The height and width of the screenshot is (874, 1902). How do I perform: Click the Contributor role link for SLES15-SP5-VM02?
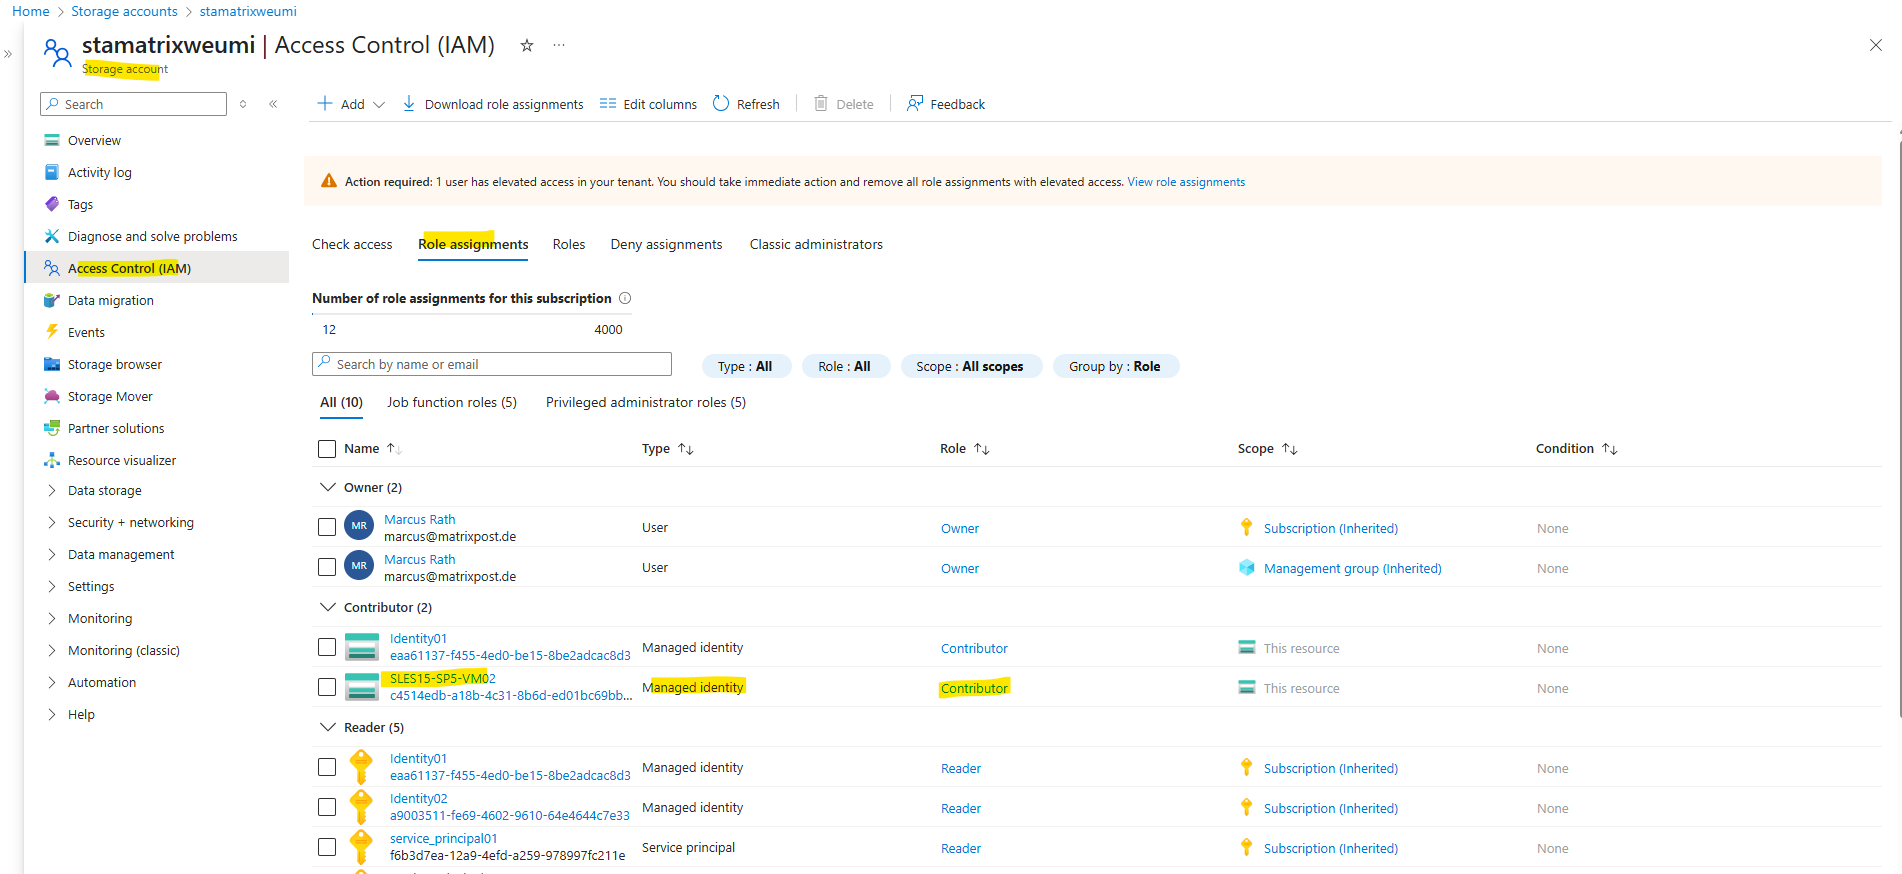point(974,688)
